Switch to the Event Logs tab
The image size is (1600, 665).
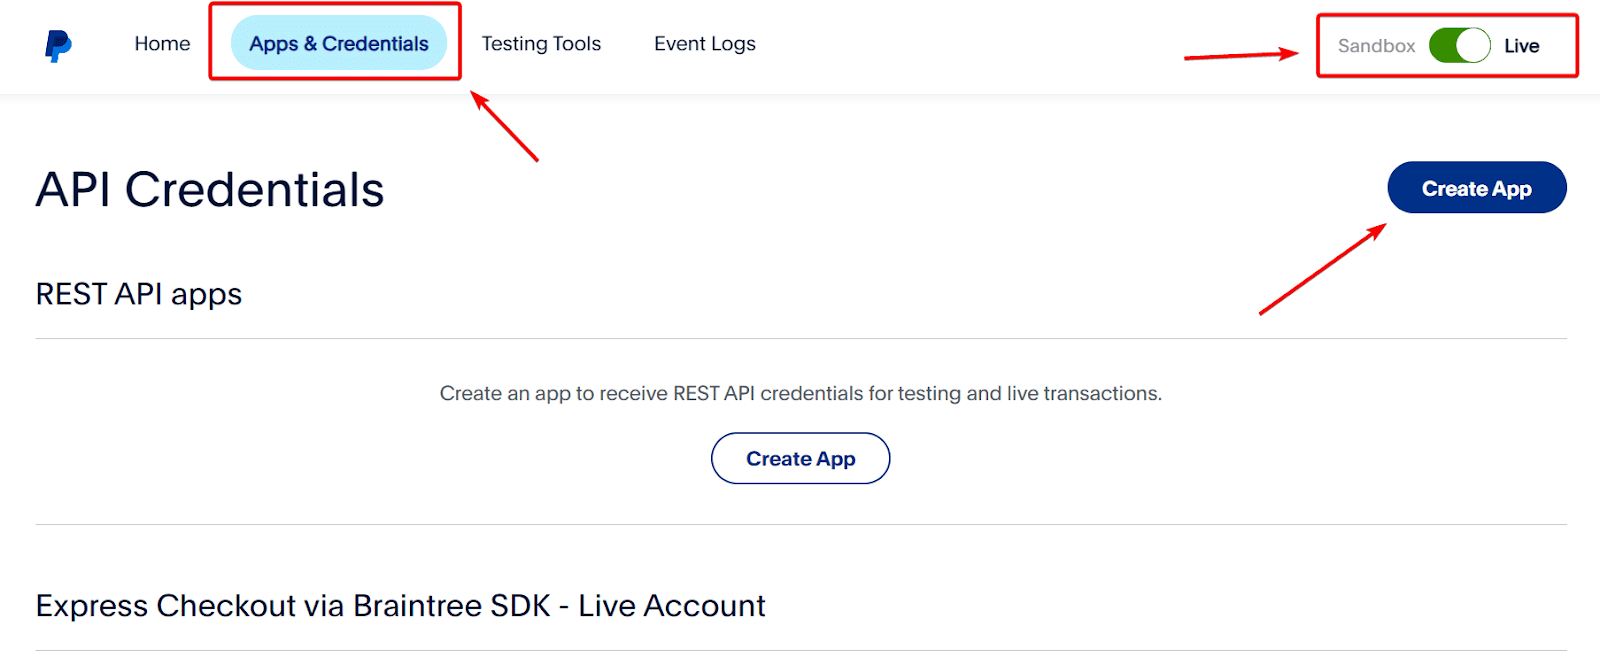(x=704, y=44)
